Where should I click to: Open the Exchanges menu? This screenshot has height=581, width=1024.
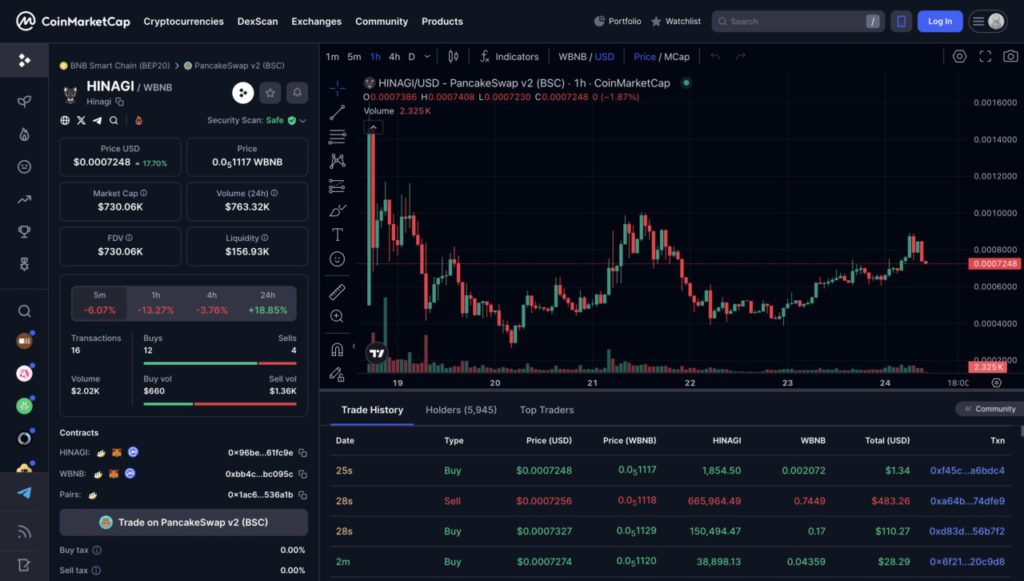coord(316,21)
